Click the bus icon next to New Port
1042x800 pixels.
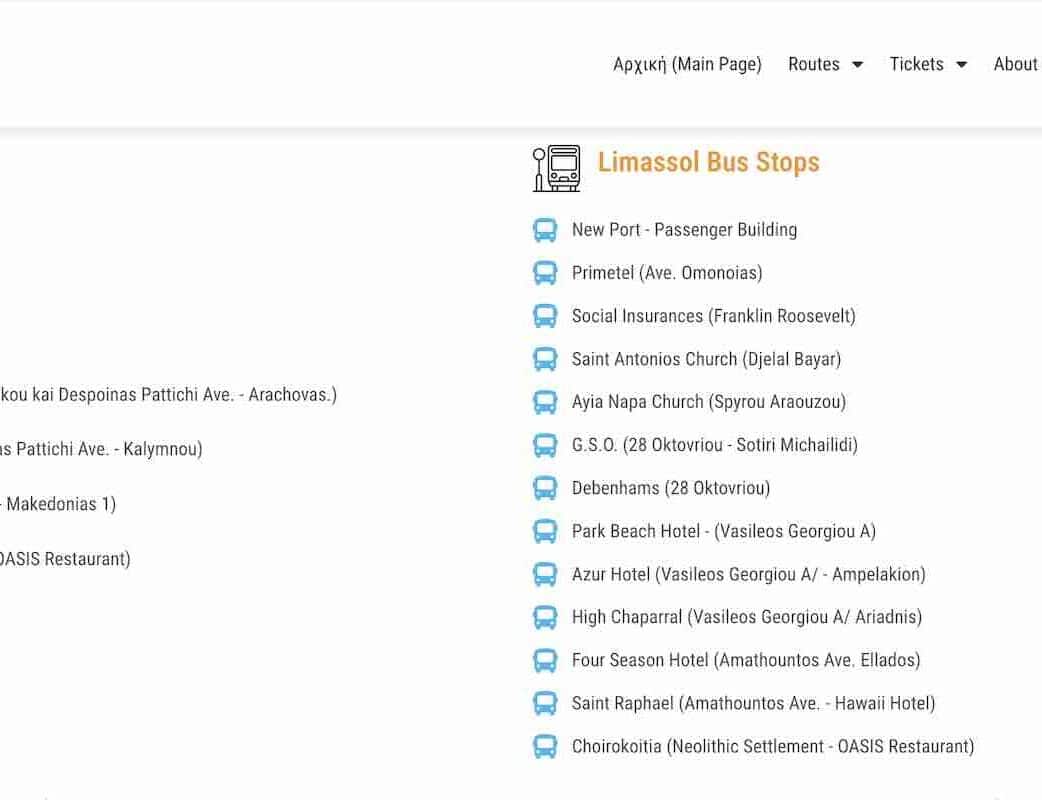tap(545, 230)
